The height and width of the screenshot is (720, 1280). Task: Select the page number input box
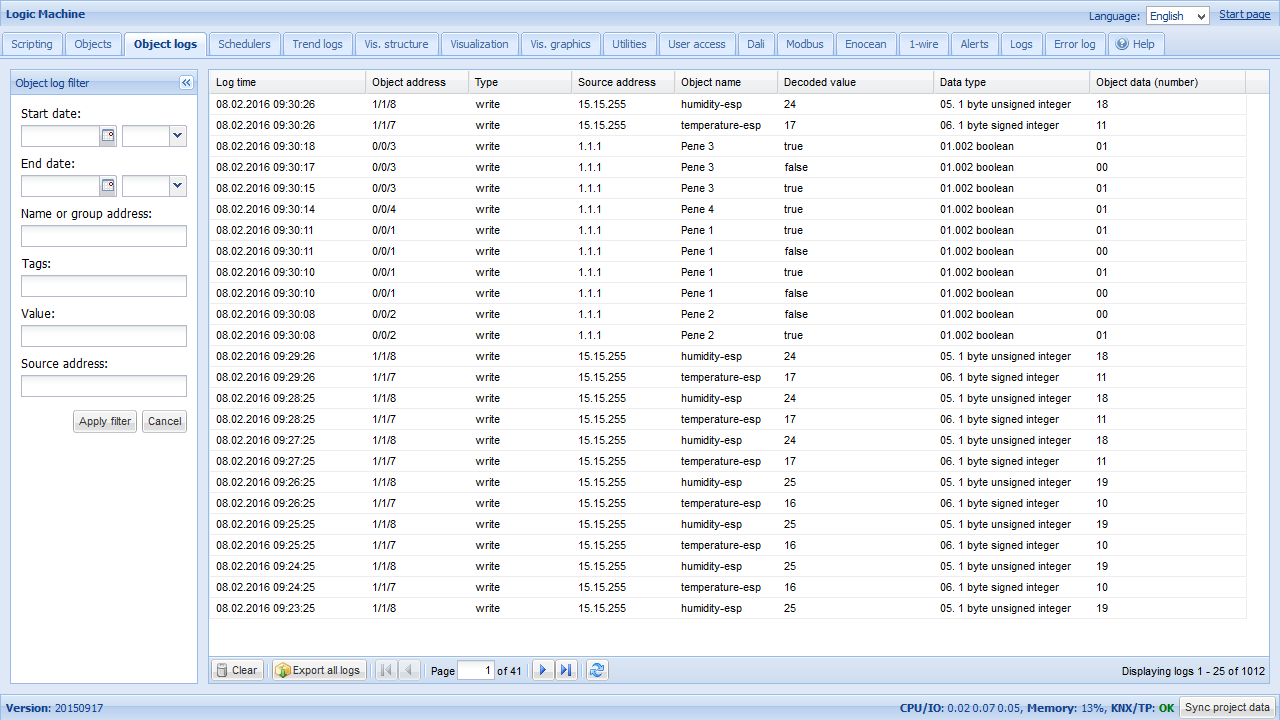(x=476, y=670)
